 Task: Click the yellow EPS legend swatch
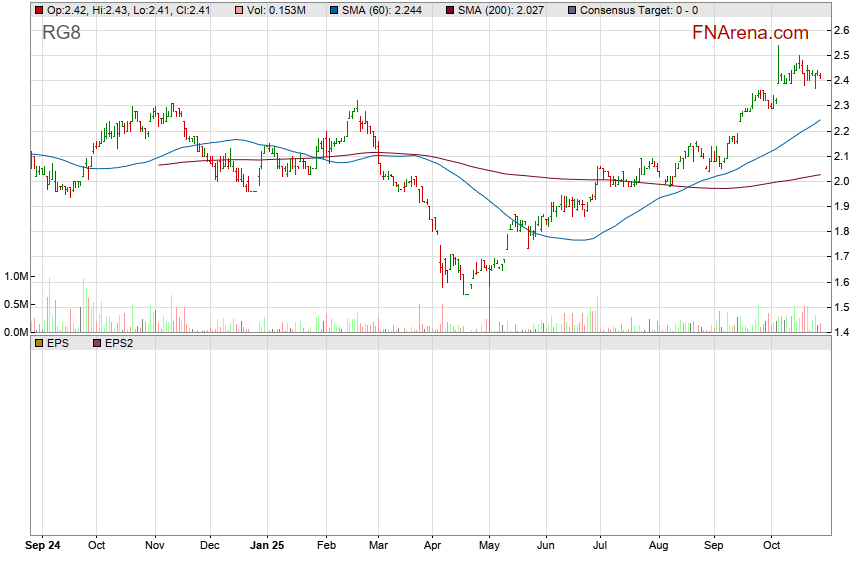(38, 343)
